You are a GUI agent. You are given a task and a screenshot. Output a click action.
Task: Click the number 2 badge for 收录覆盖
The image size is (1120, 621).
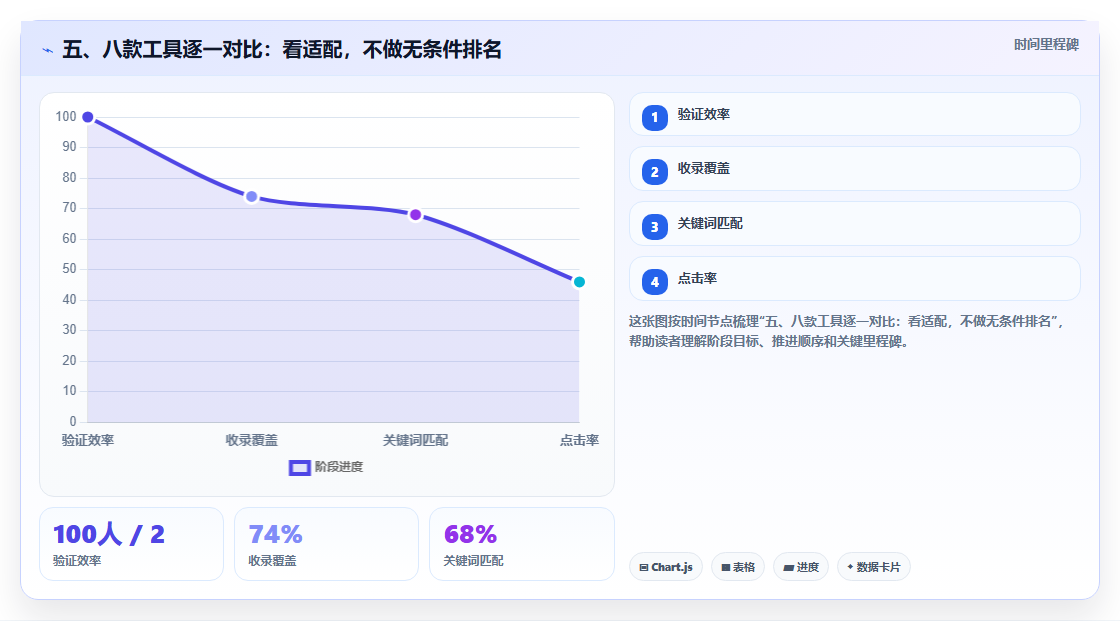pos(654,172)
